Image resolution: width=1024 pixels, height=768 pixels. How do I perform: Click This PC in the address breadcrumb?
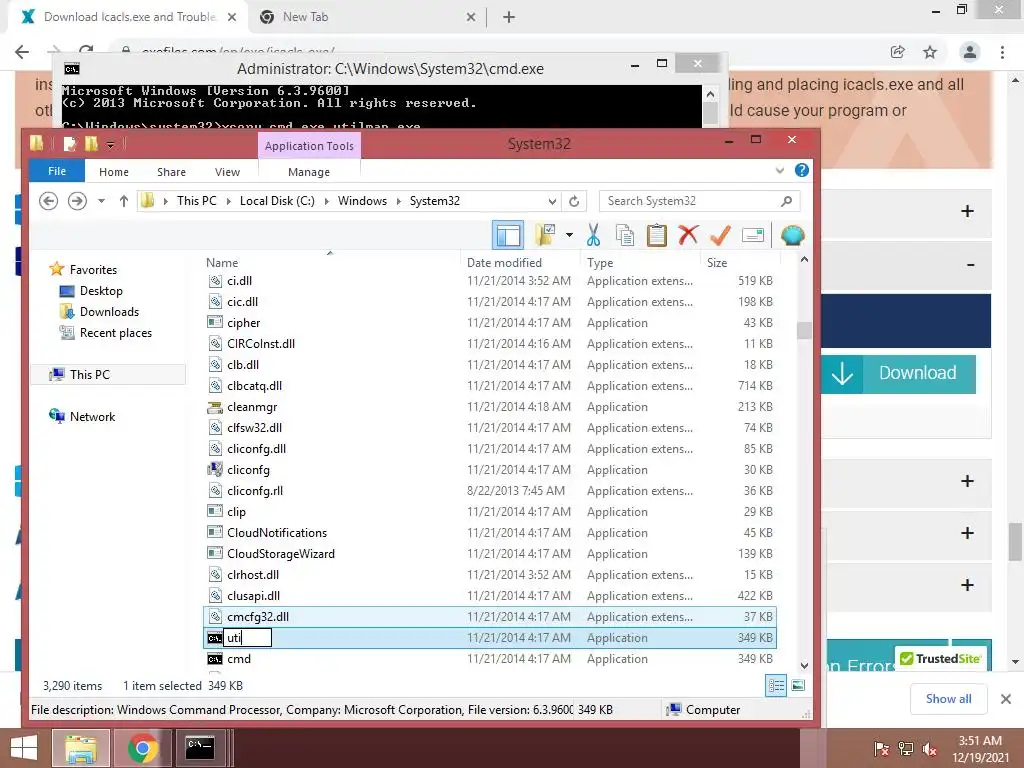pos(197,200)
